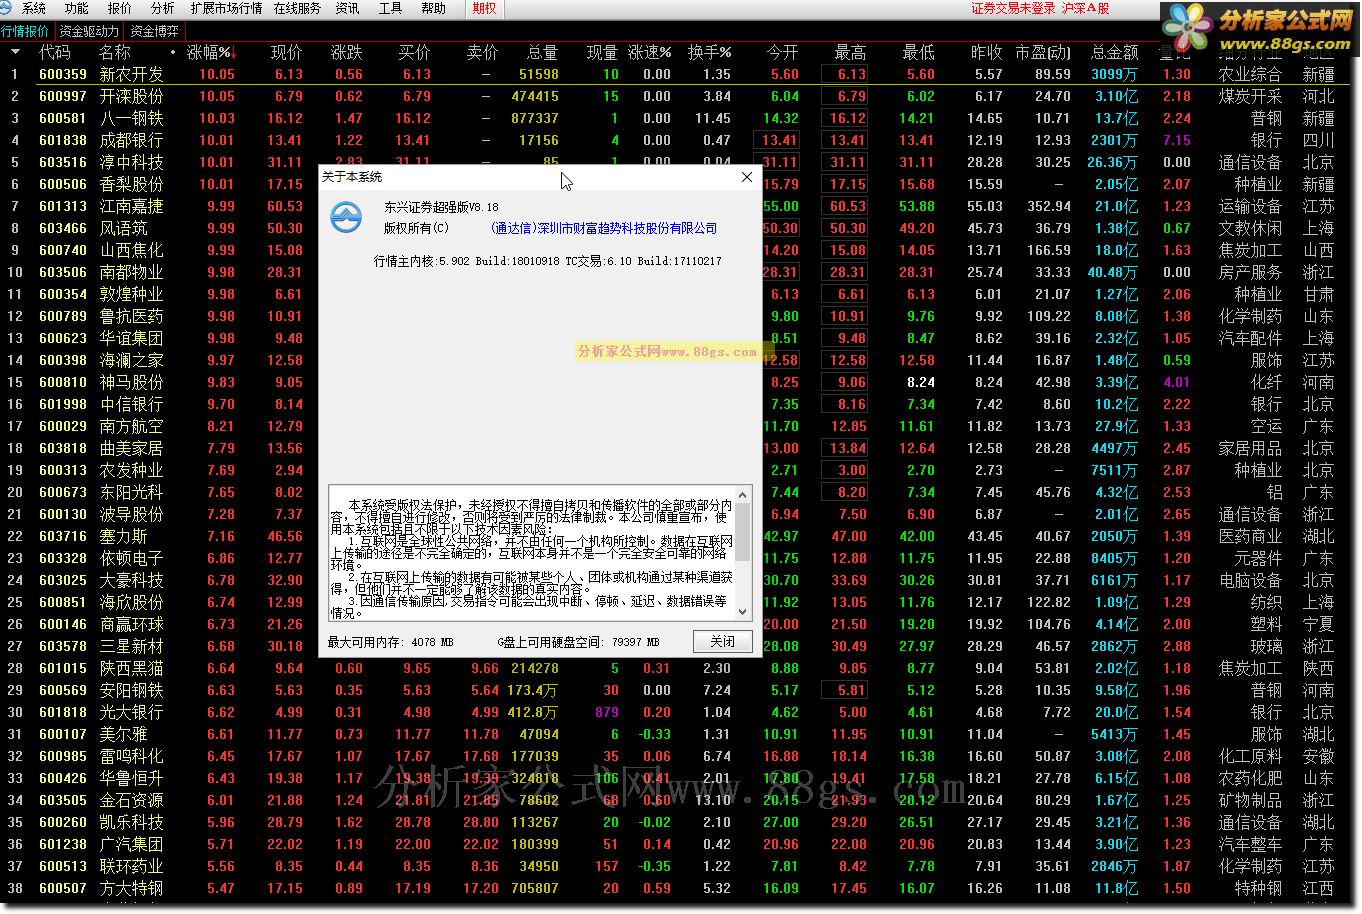Sort by 最低 column header

(918, 52)
